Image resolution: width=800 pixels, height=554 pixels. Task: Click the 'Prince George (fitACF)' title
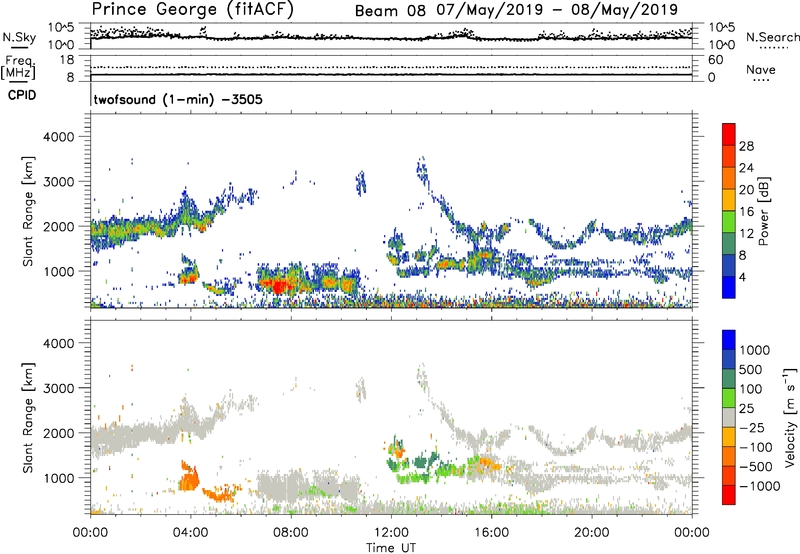192,10
